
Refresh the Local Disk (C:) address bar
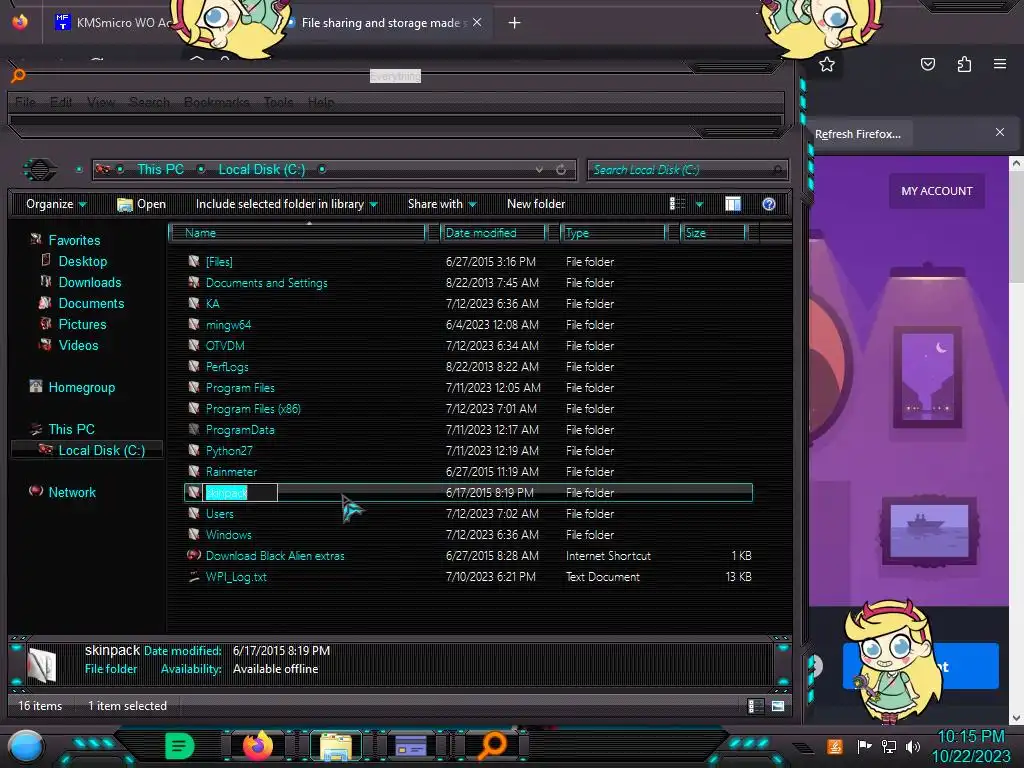(561, 170)
